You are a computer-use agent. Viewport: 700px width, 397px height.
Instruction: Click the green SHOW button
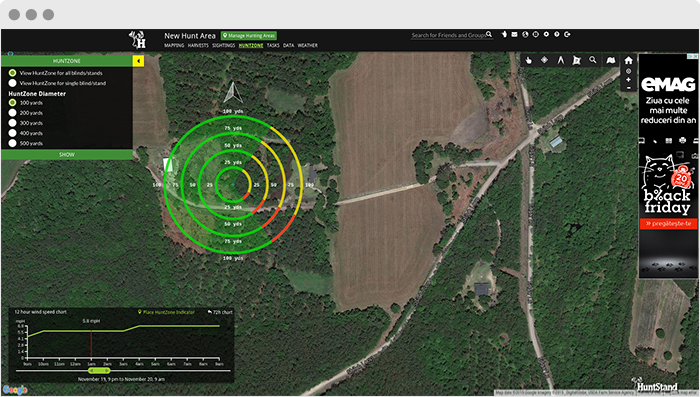coord(67,155)
